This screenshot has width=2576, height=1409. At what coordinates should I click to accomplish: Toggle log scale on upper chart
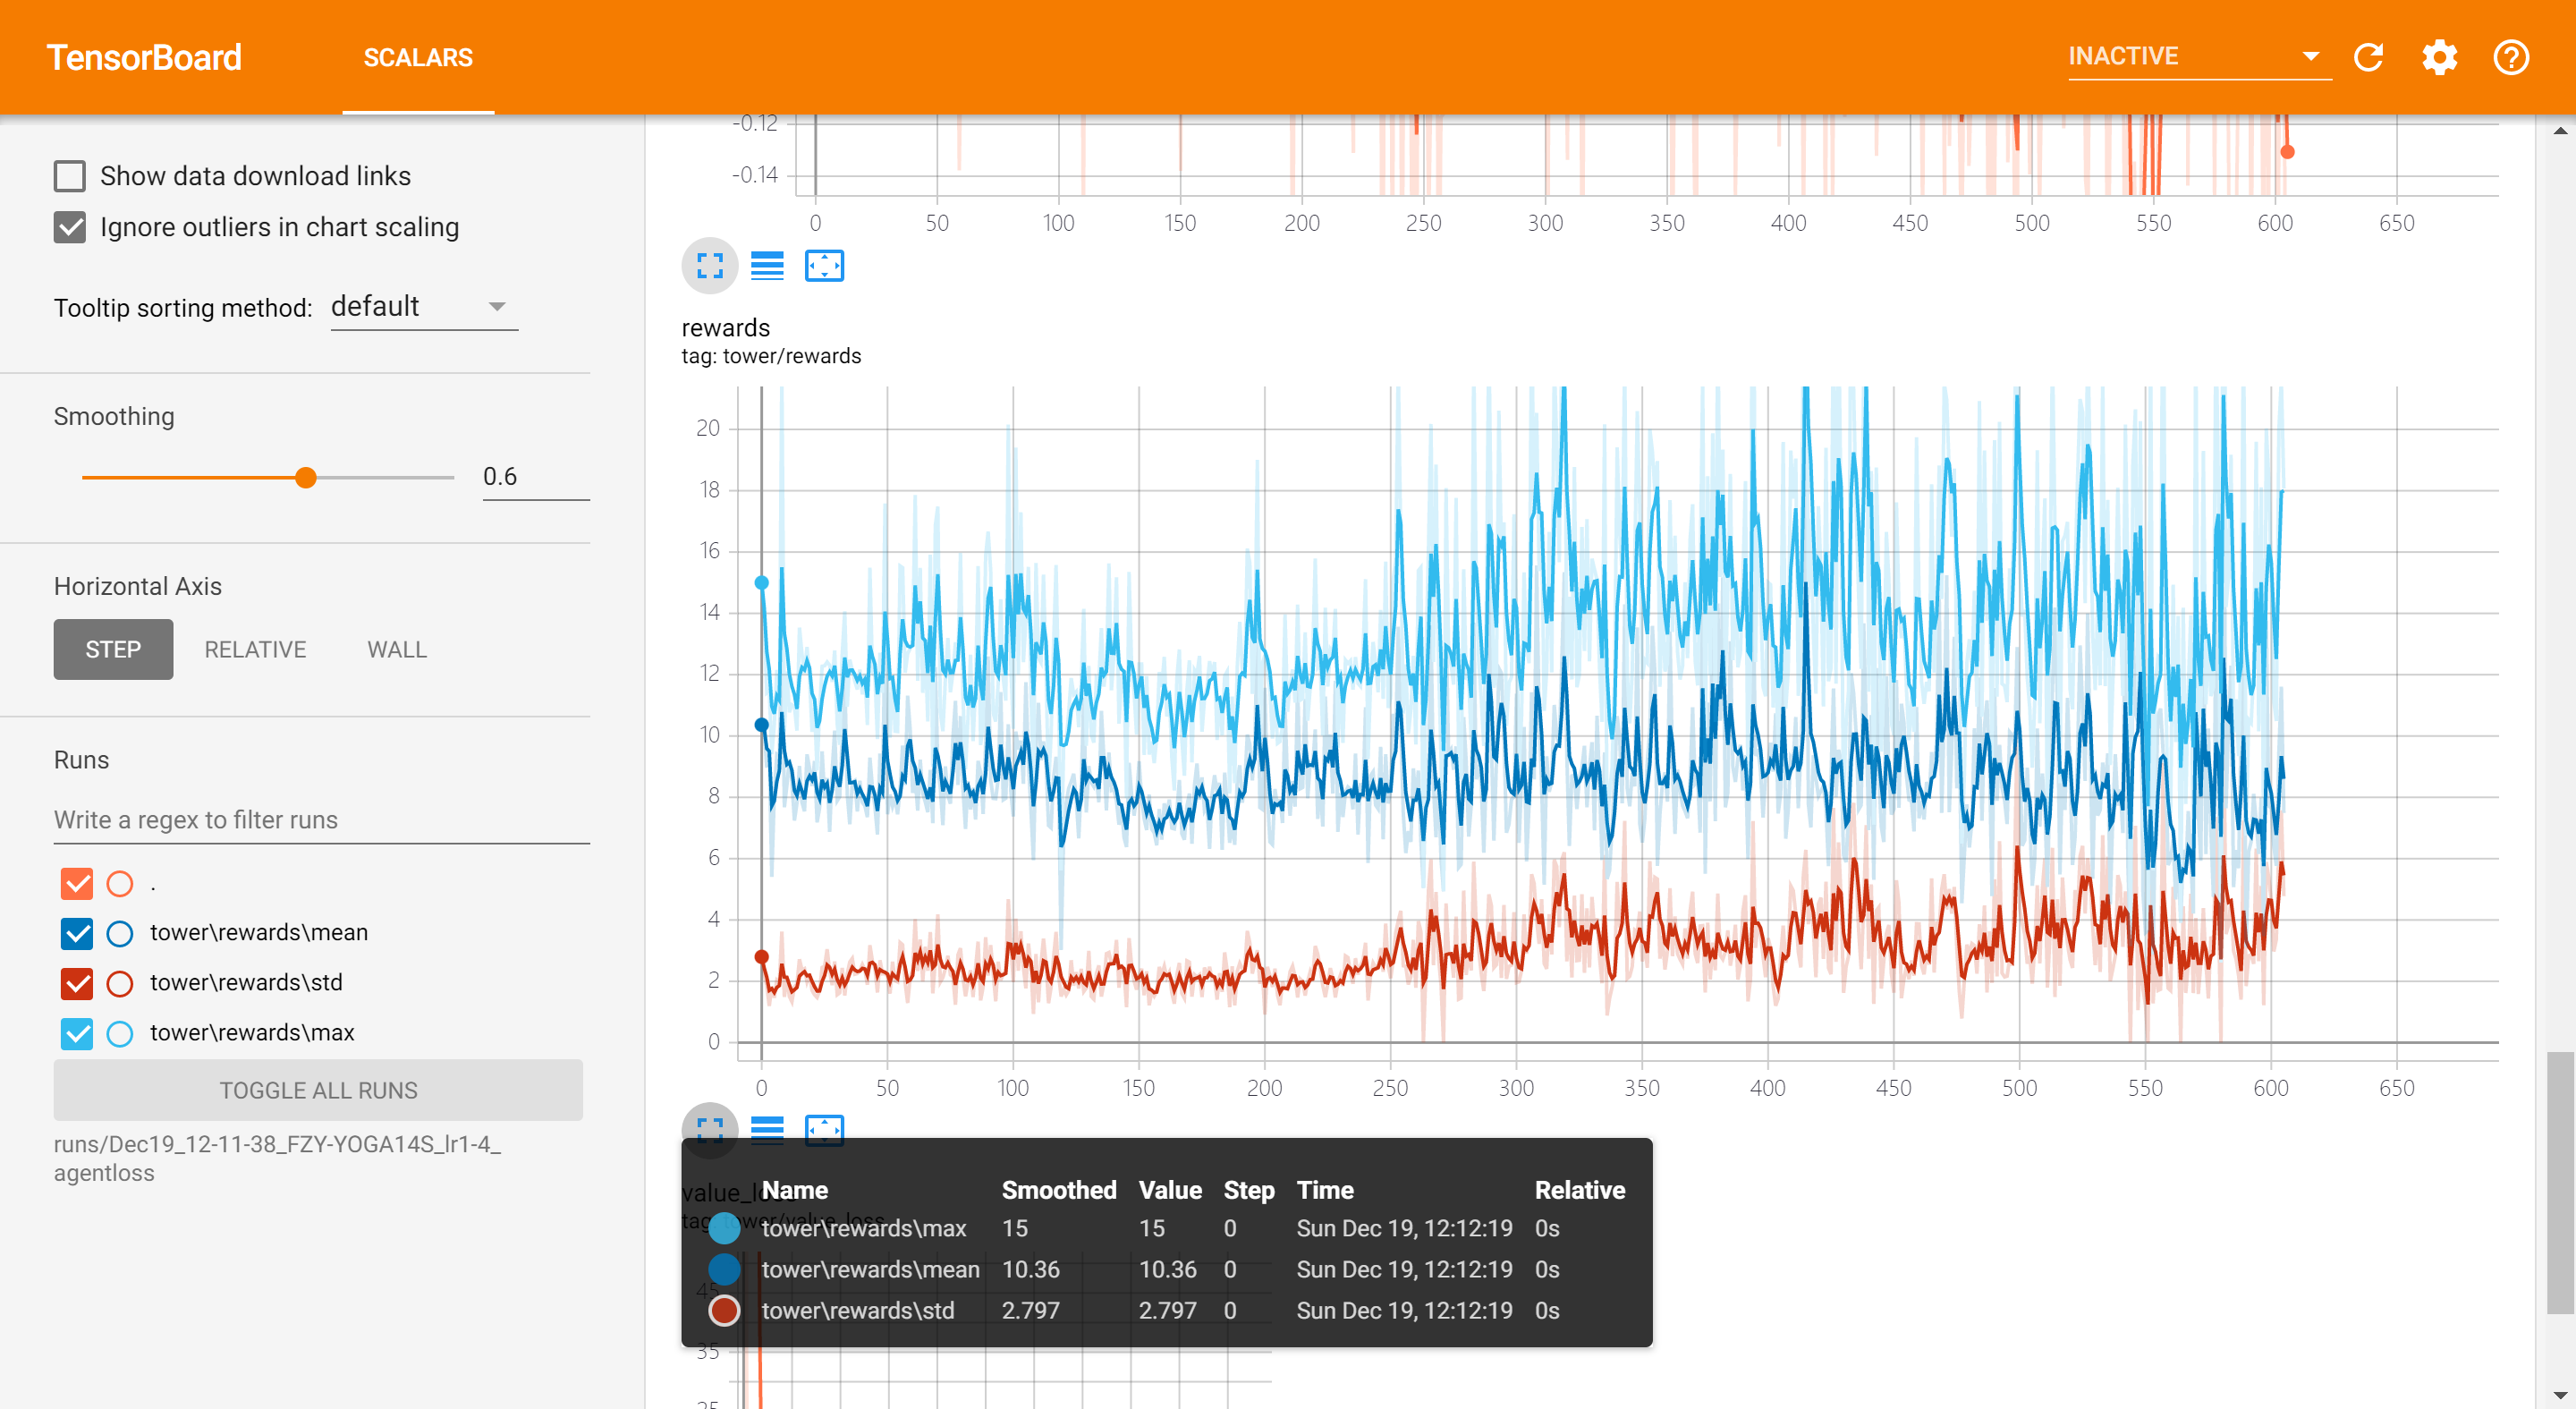coord(767,265)
